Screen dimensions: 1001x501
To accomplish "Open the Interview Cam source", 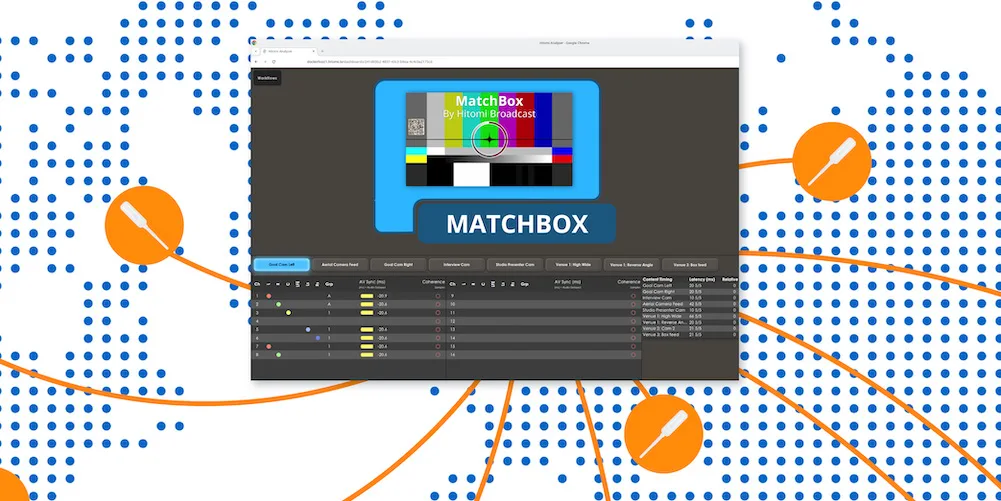I will pyautogui.click(x=455, y=265).
